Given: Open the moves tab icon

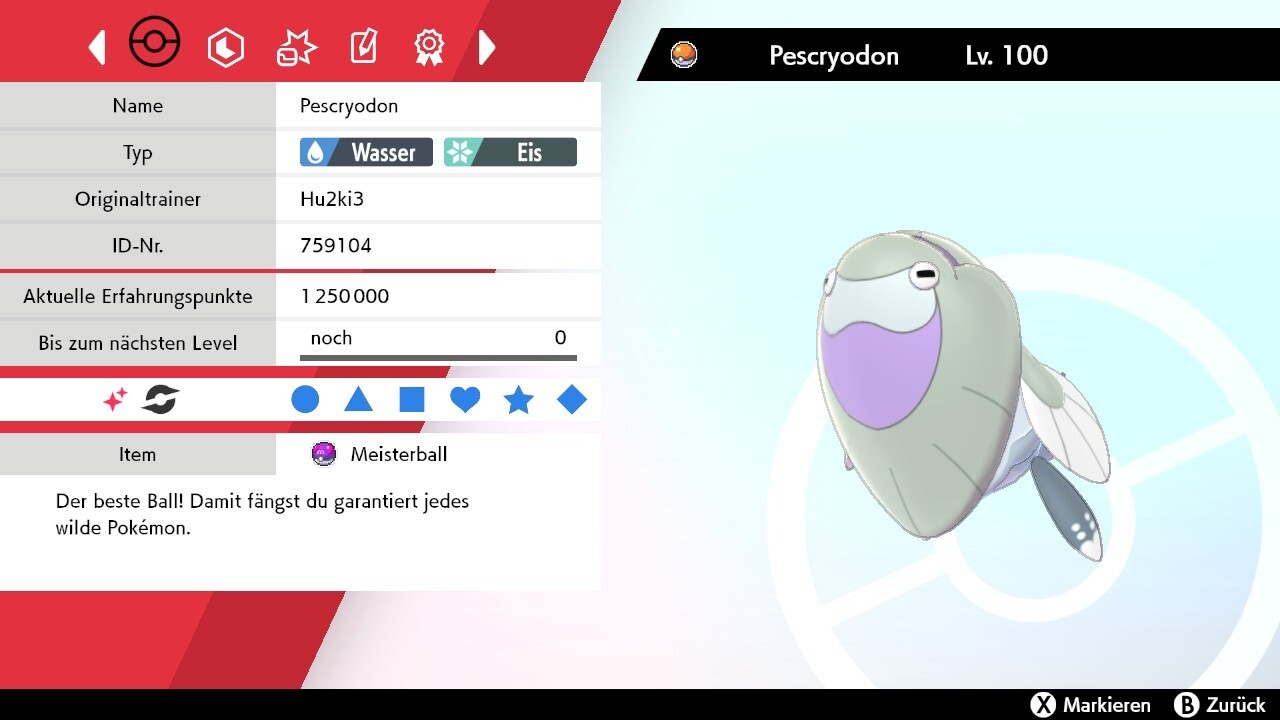Looking at the screenshot, I should (296, 47).
